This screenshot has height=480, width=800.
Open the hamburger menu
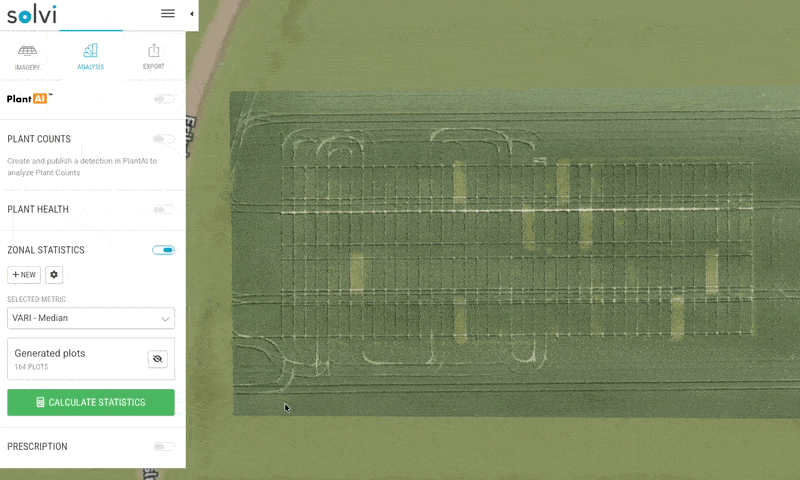click(168, 13)
